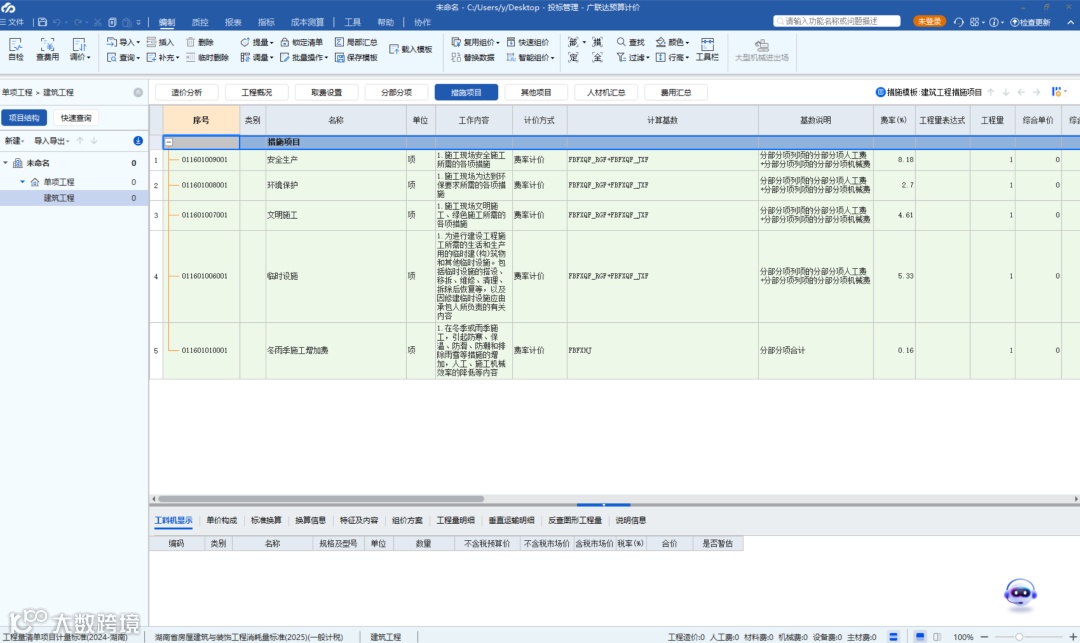Viewport: 1080px width, 643px height.
Task: Open the 导入 import dropdown
Action: [x=123, y=42]
